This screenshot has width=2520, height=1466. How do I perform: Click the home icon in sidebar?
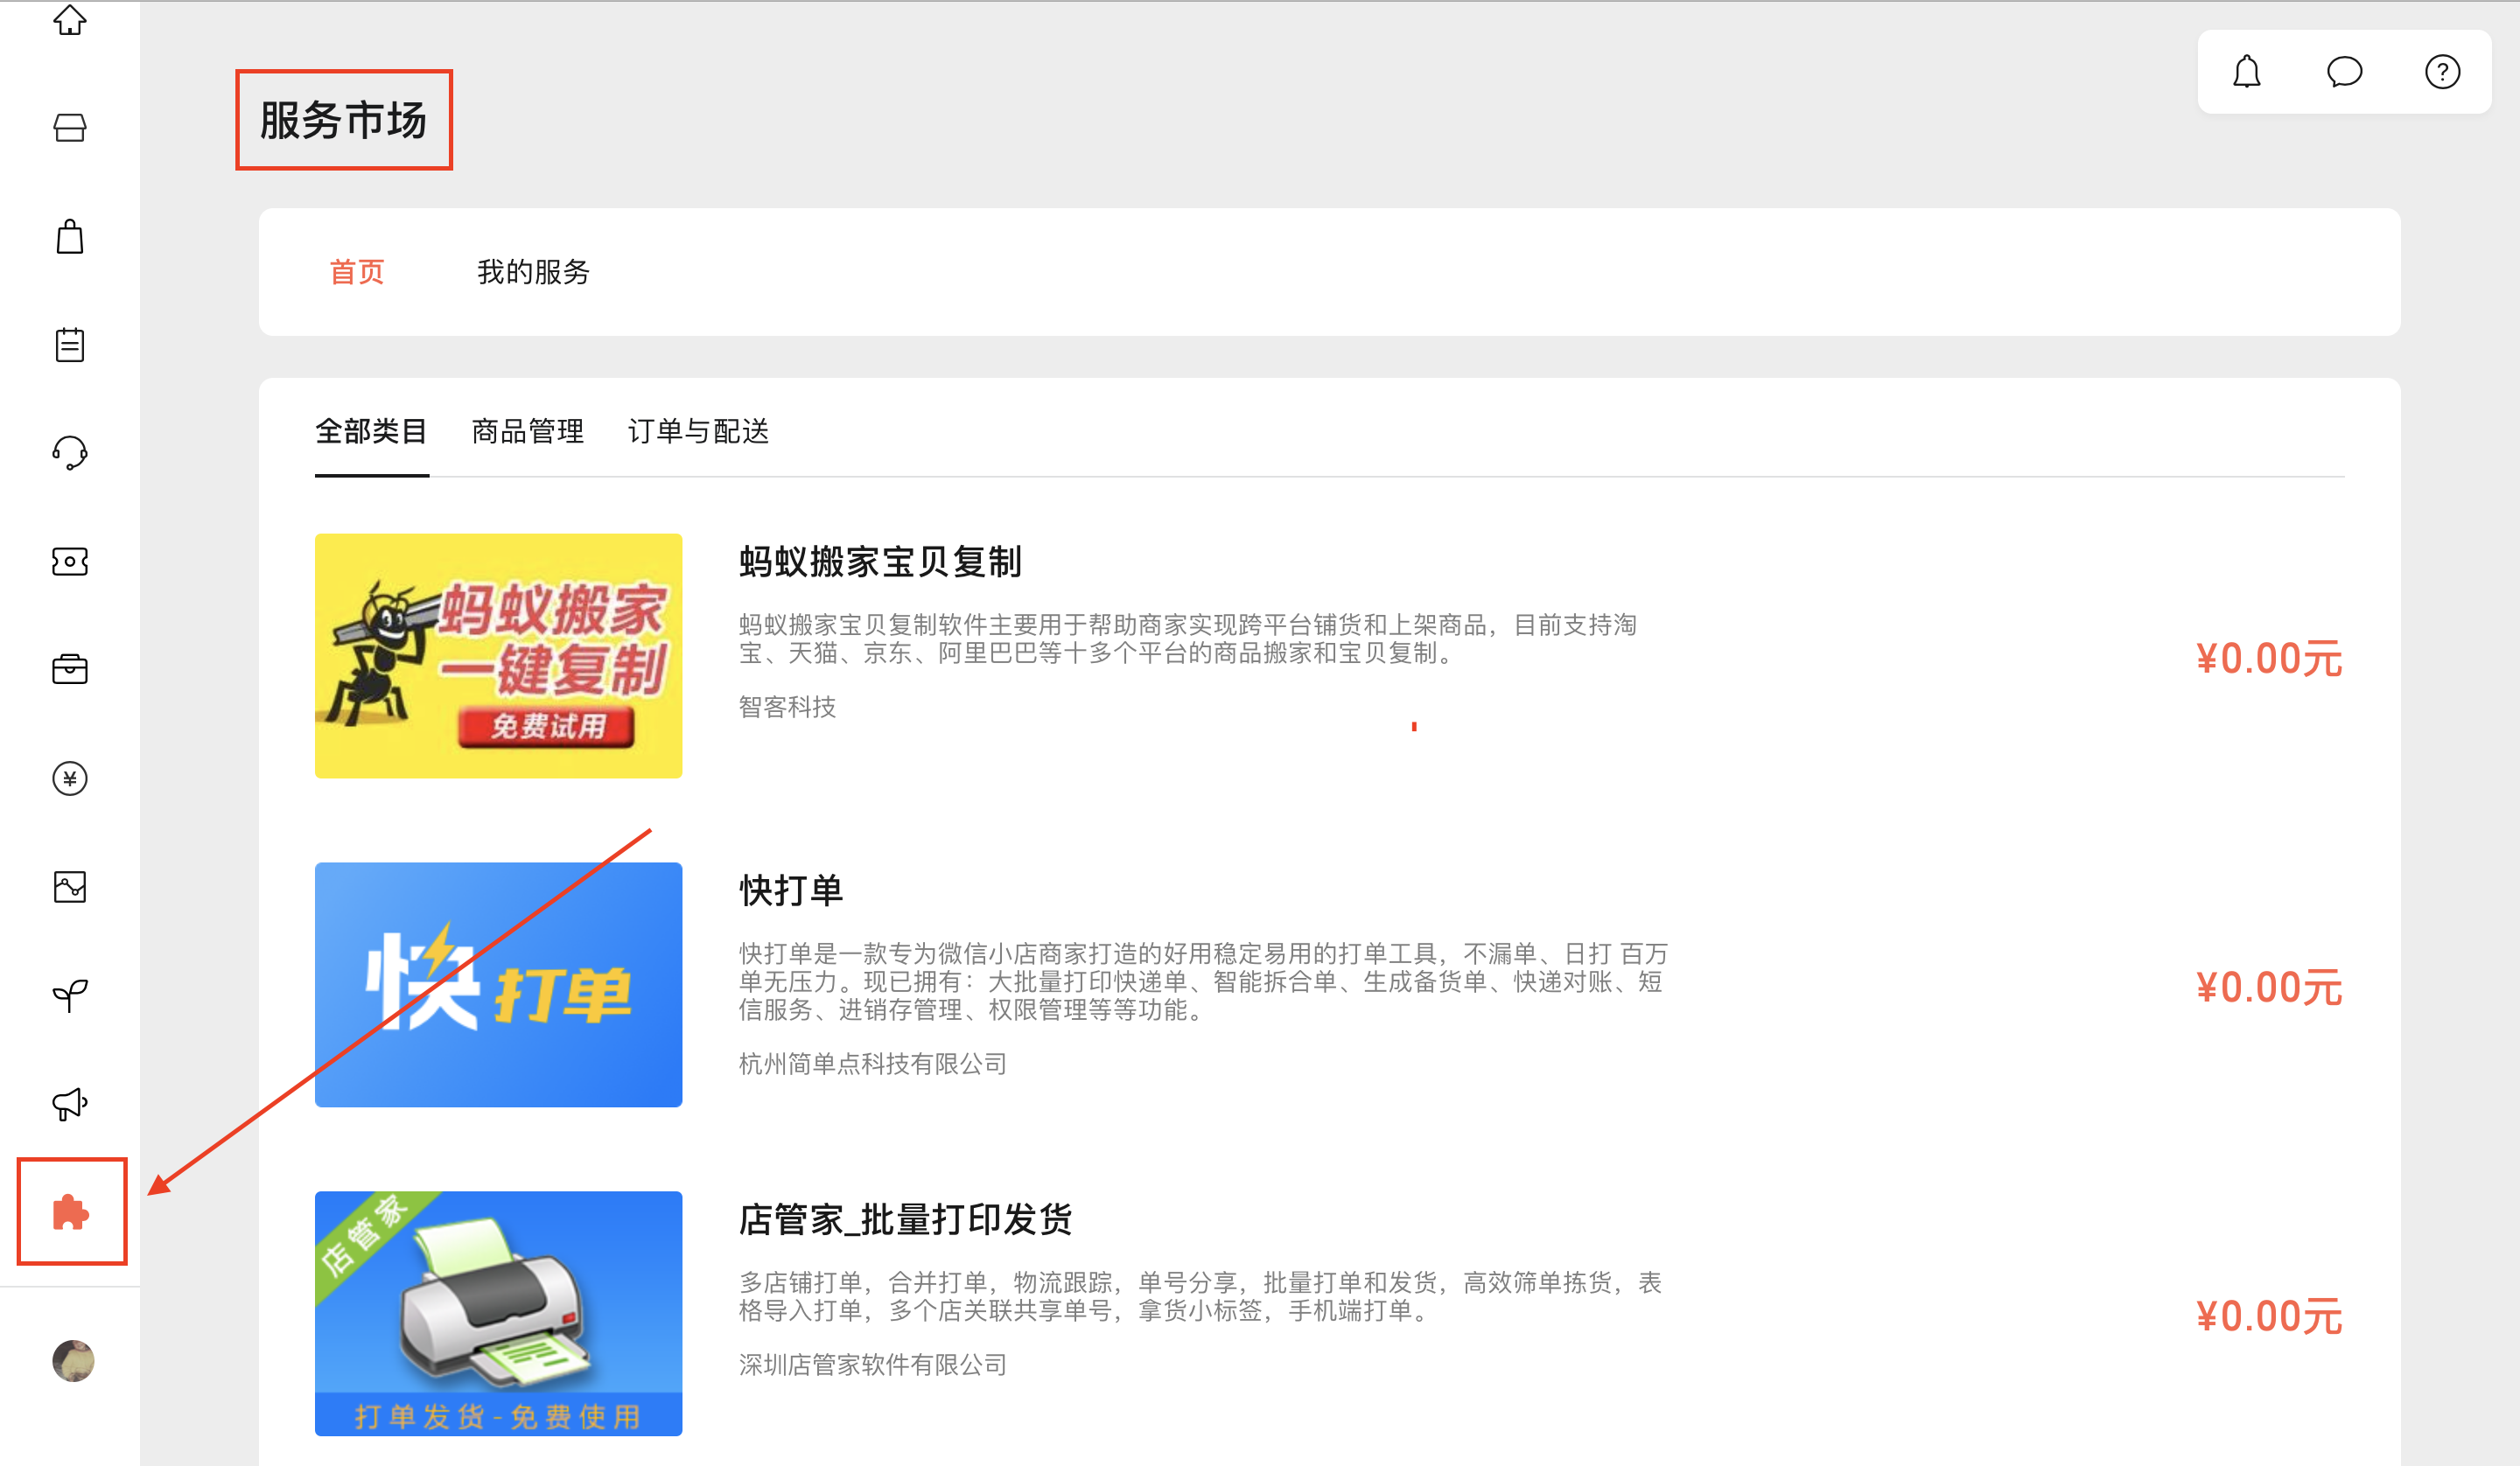(70, 20)
